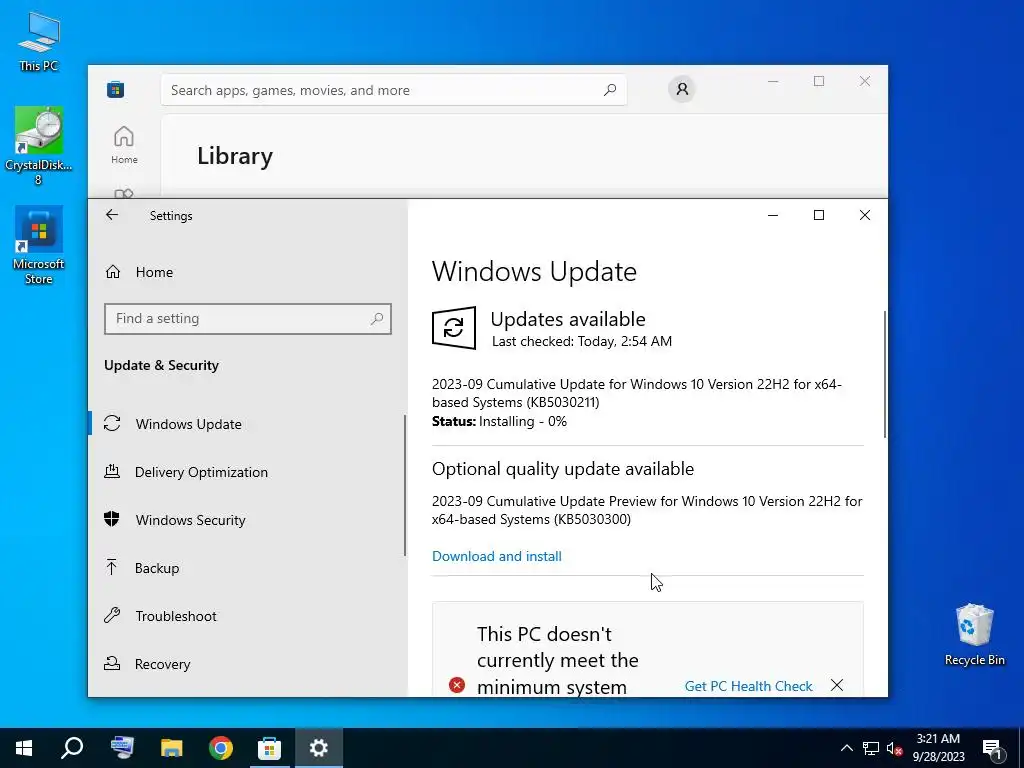Screen dimensions: 1024x768
Task: Click Microsoft Store logo icon in Store window
Action: click(116, 89)
